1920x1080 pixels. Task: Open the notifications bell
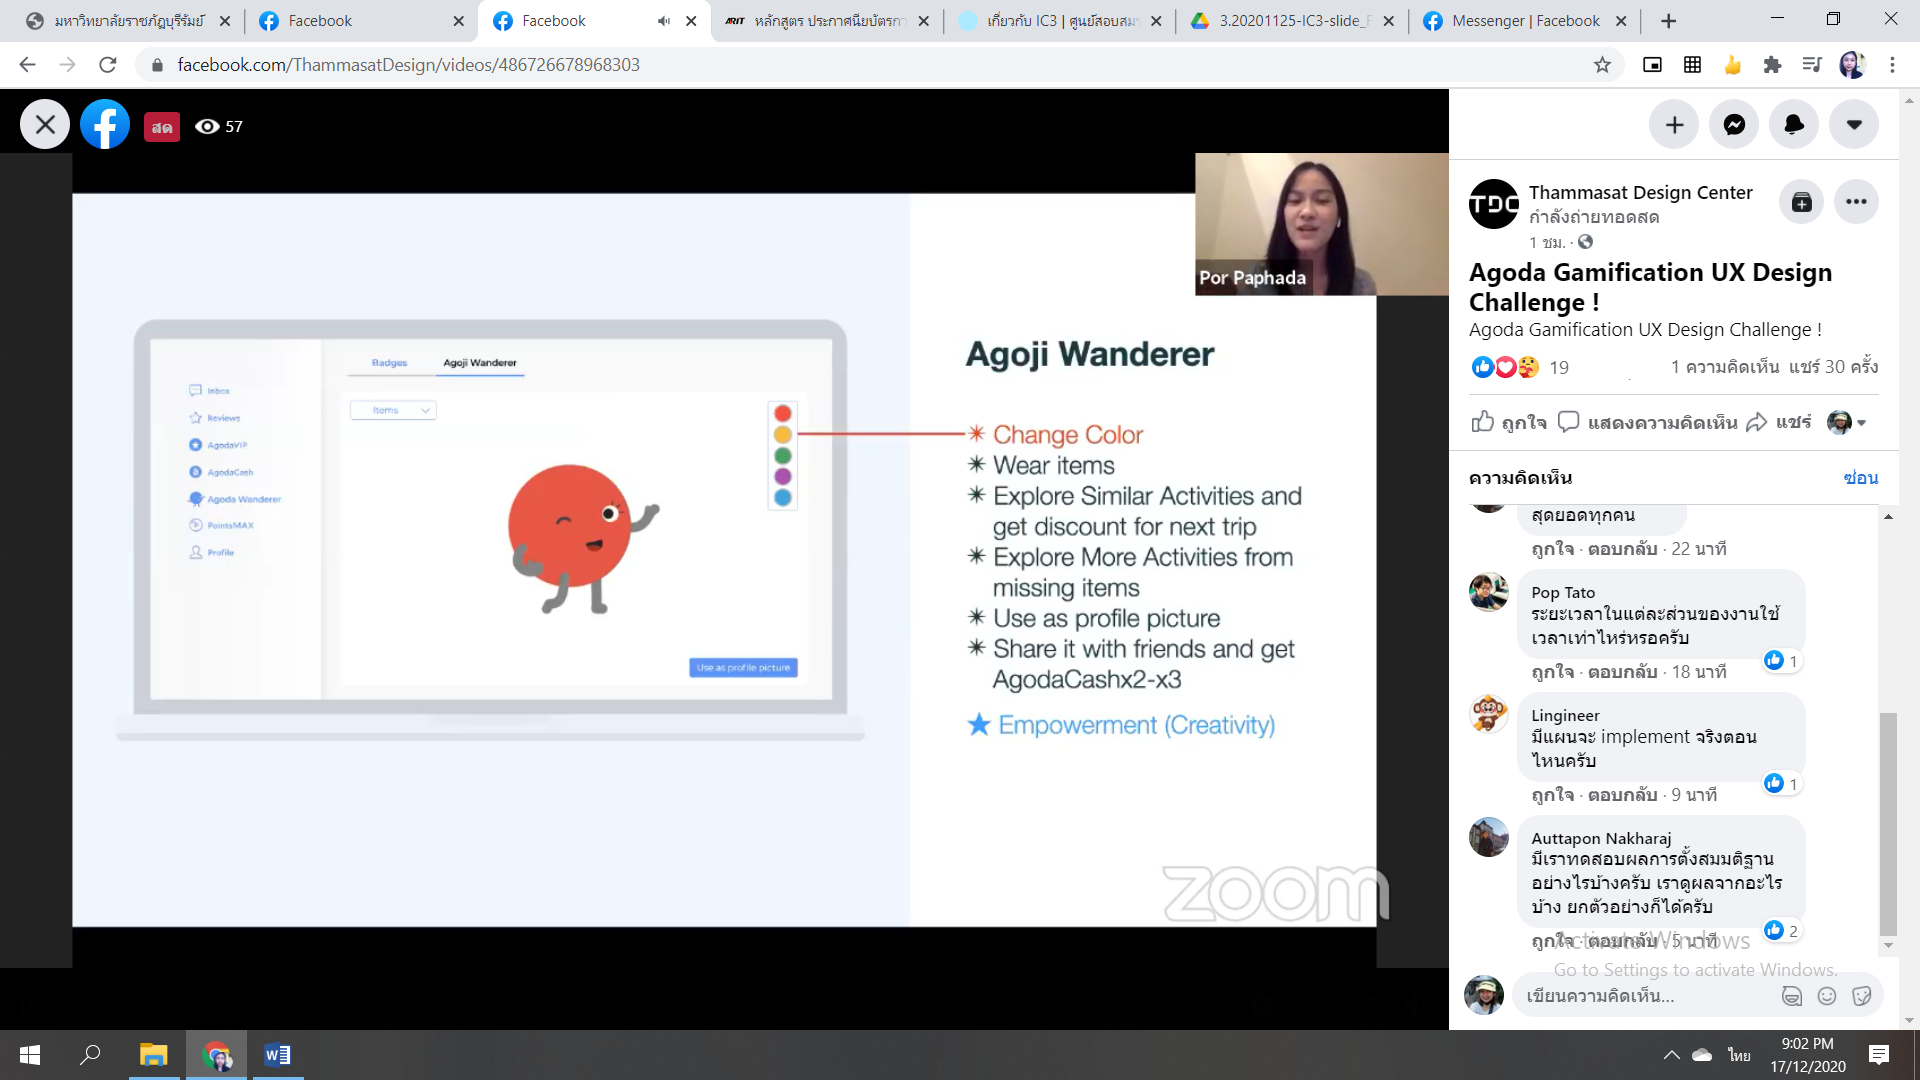coord(1795,125)
